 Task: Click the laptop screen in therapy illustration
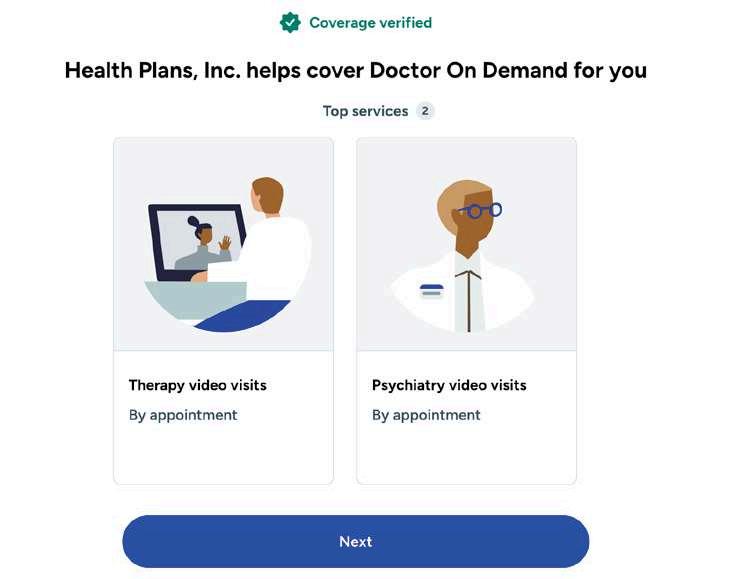197,243
